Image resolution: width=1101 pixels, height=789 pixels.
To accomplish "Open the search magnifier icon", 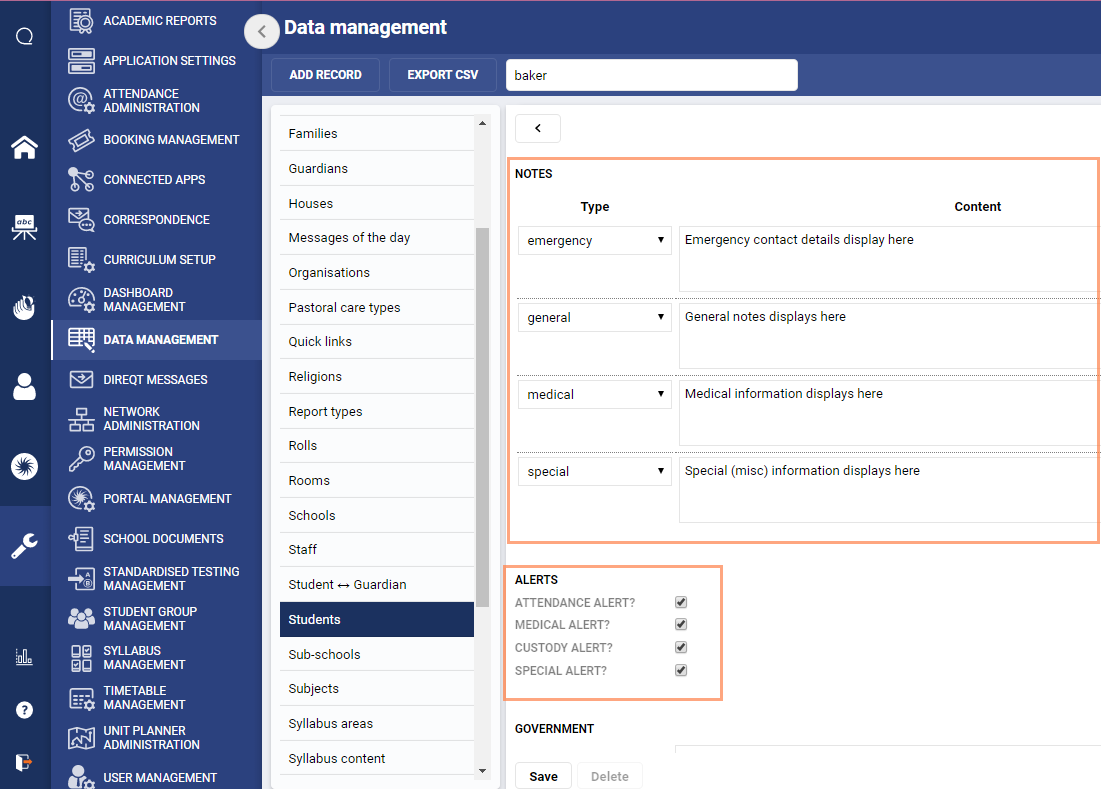I will [x=24, y=35].
